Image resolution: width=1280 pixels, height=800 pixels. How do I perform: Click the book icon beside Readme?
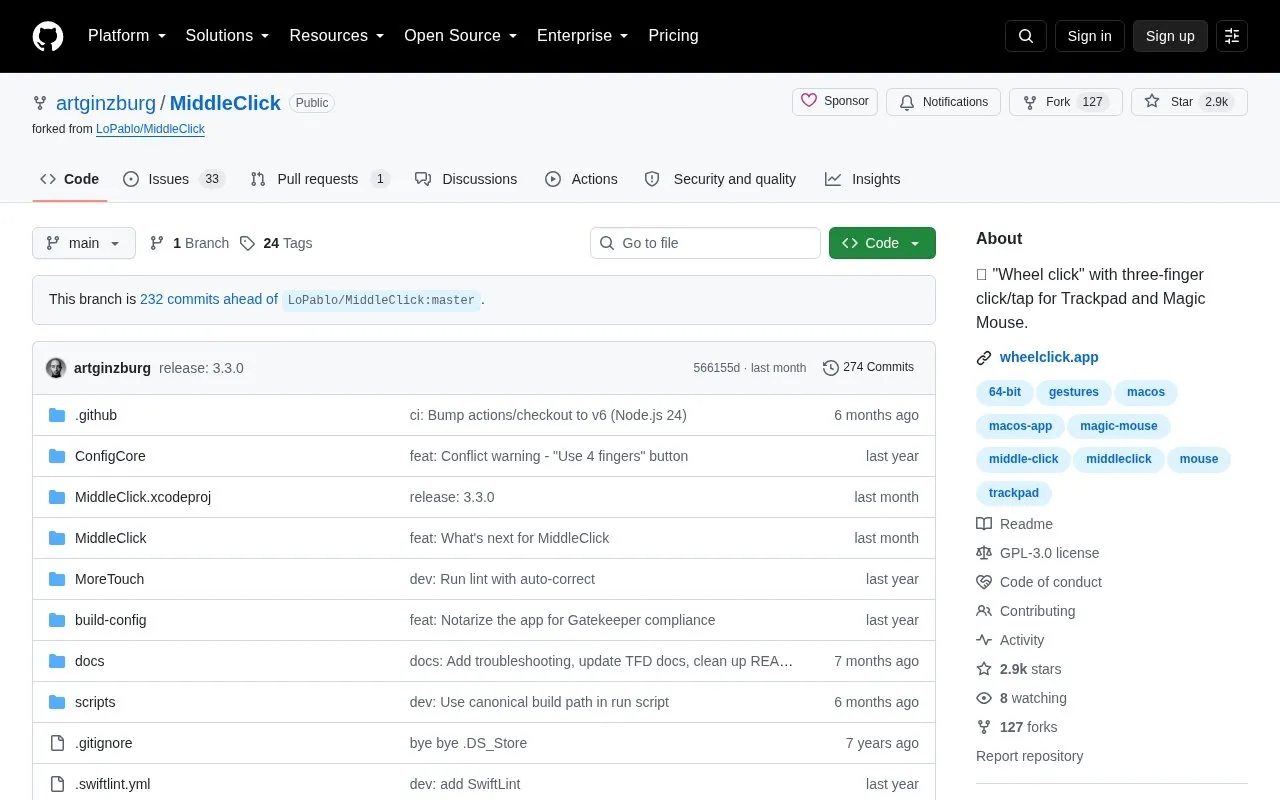984,524
